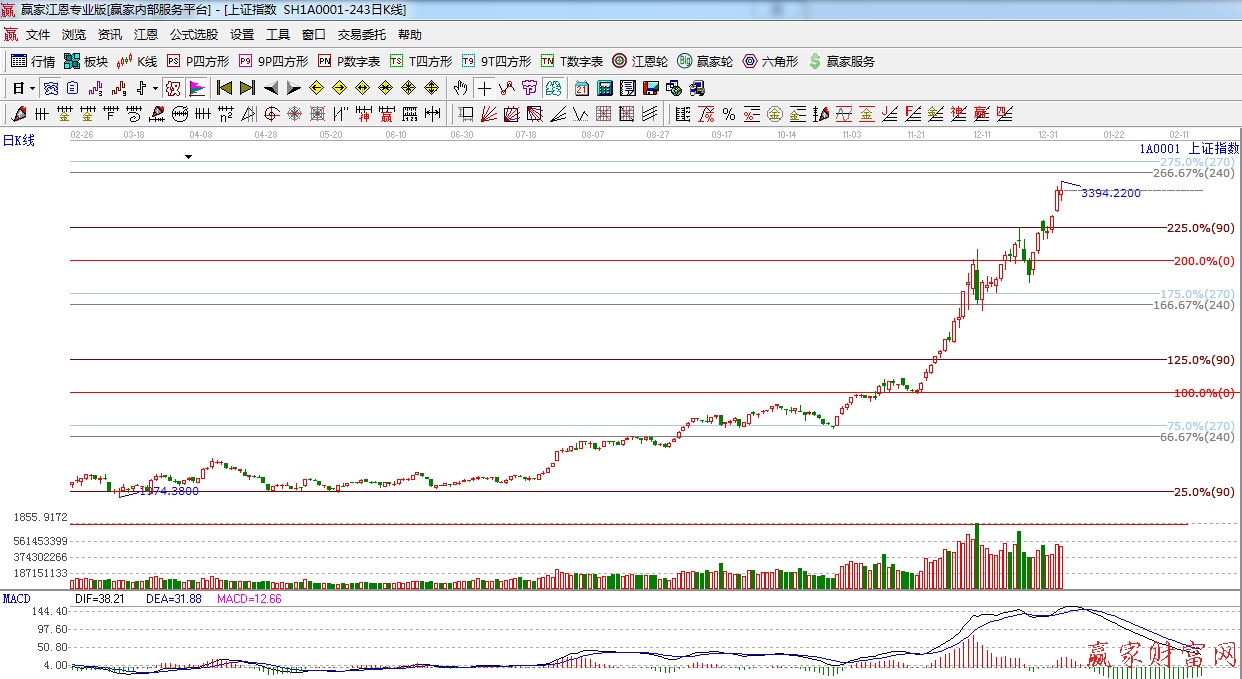Open the 六角形 hexagon chart tool
1242x679 pixels.
point(769,61)
